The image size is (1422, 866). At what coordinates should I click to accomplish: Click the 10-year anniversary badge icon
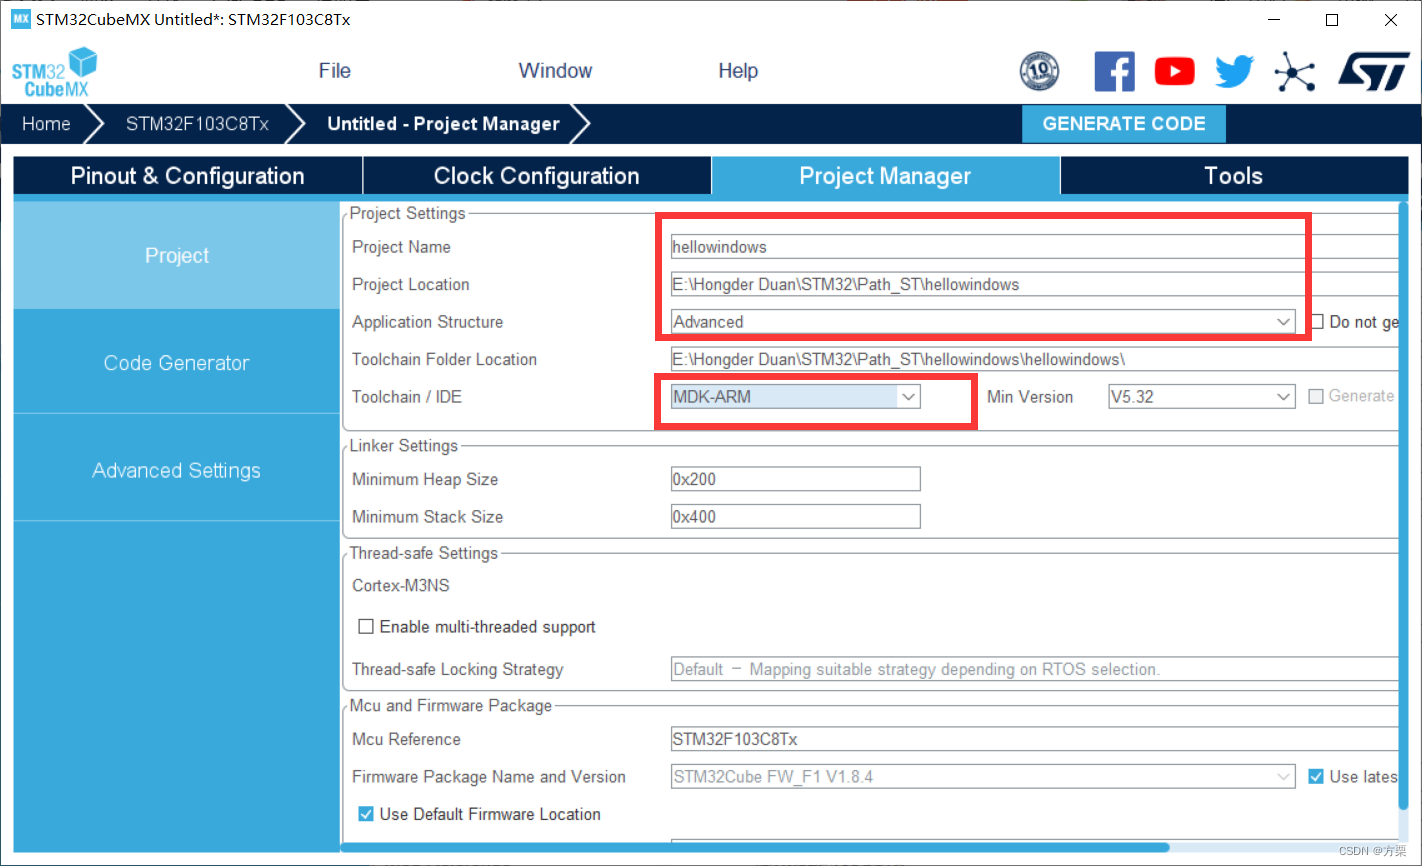1038,71
